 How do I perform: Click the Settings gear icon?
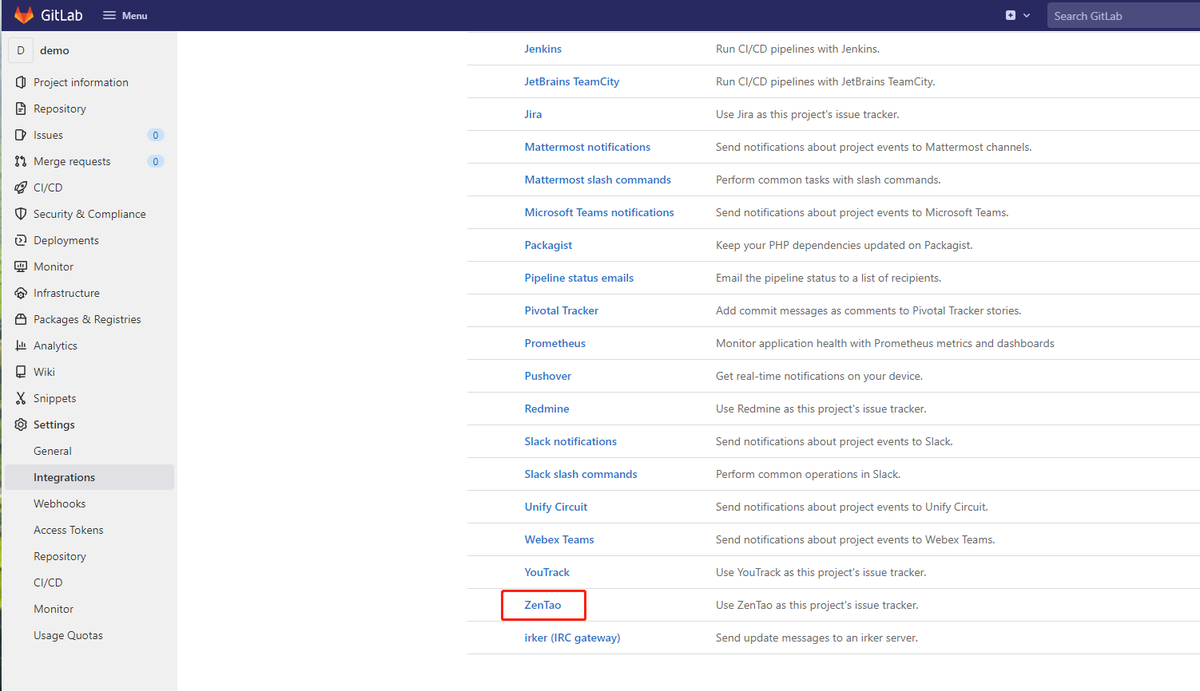21,424
